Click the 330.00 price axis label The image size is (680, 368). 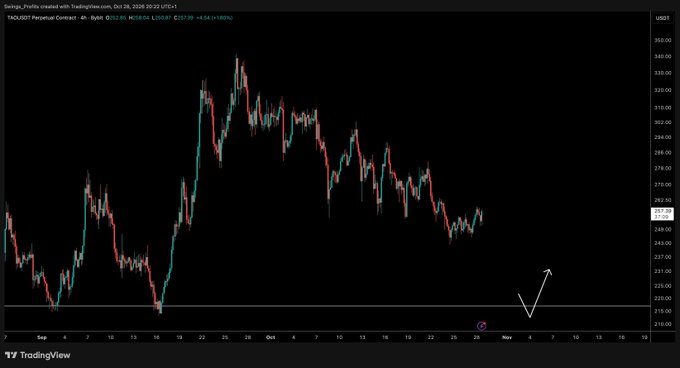(662, 73)
